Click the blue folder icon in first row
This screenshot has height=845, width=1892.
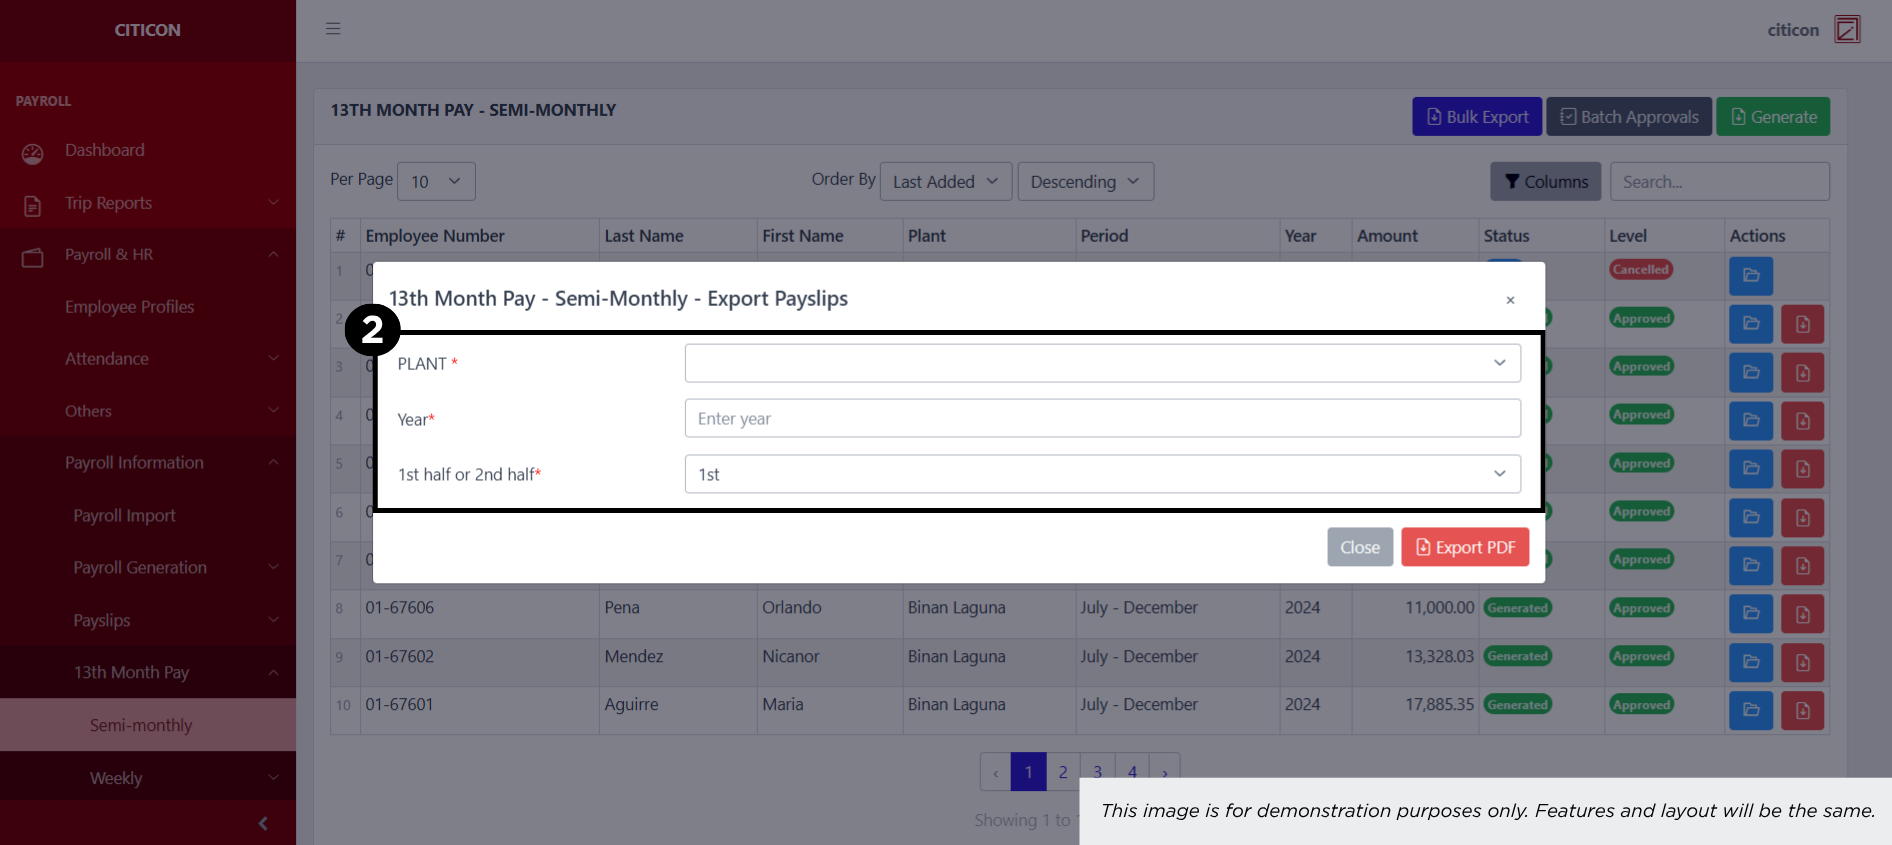pos(1750,276)
